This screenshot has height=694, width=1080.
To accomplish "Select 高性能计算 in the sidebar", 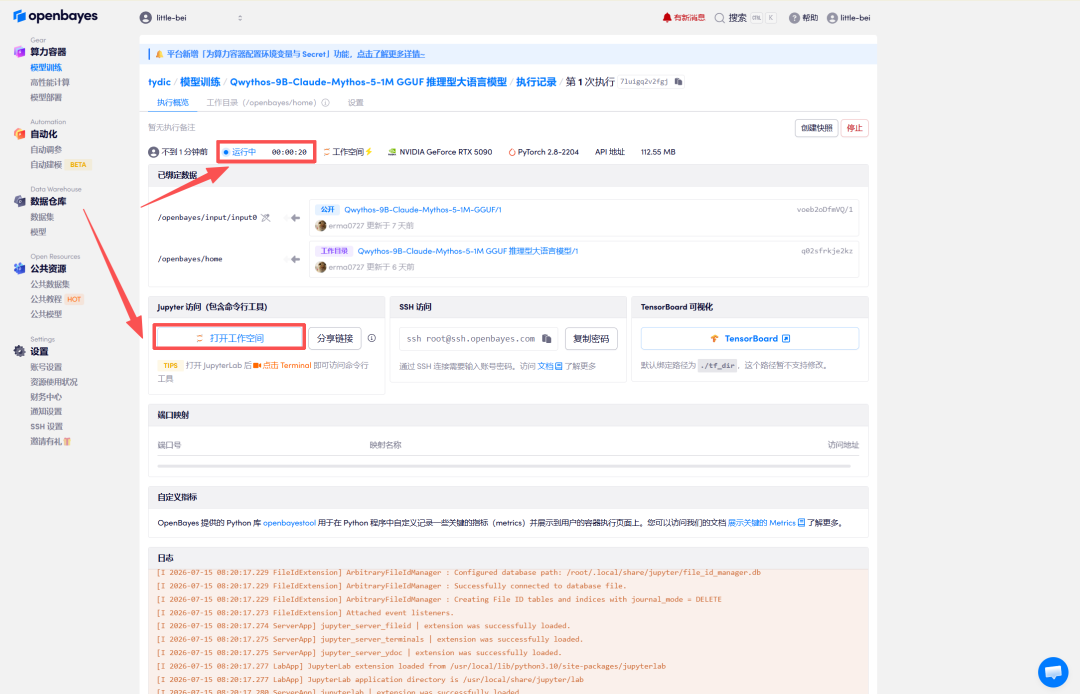I will [50, 83].
